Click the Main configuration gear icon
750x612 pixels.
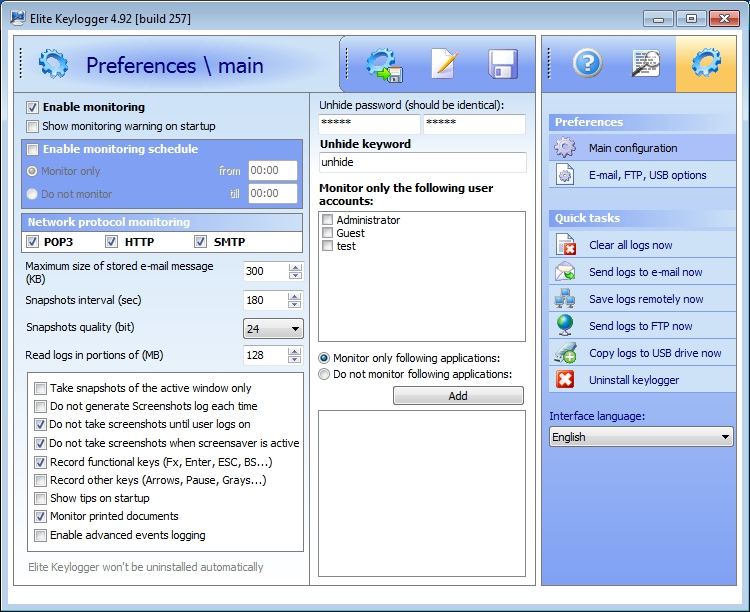(565, 147)
